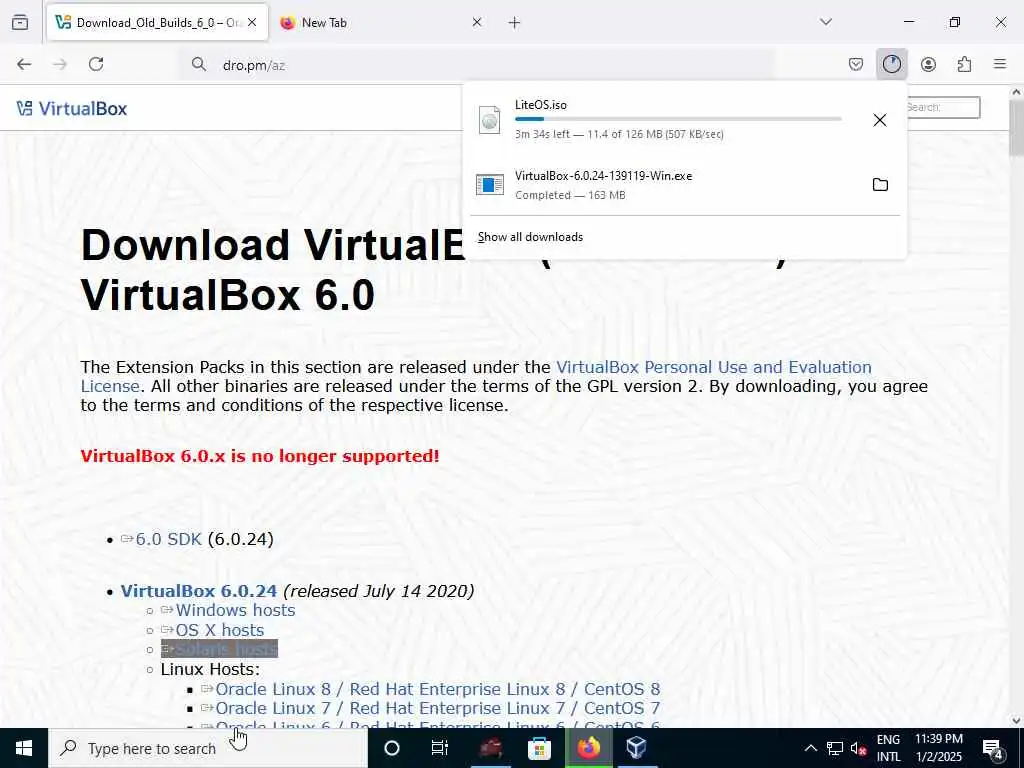Image resolution: width=1024 pixels, height=768 pixels.
Task: Click the OS X hosts download link
Action: point(219,630)
